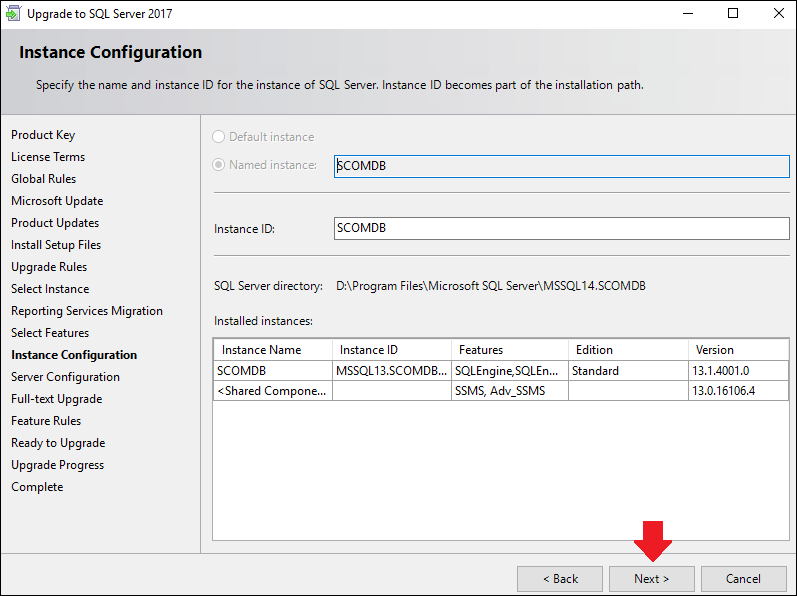Image resolution: width=797 pixels, height=596 pixels.
Task: Go to the Select Instance step
Action: click(50, 289)
